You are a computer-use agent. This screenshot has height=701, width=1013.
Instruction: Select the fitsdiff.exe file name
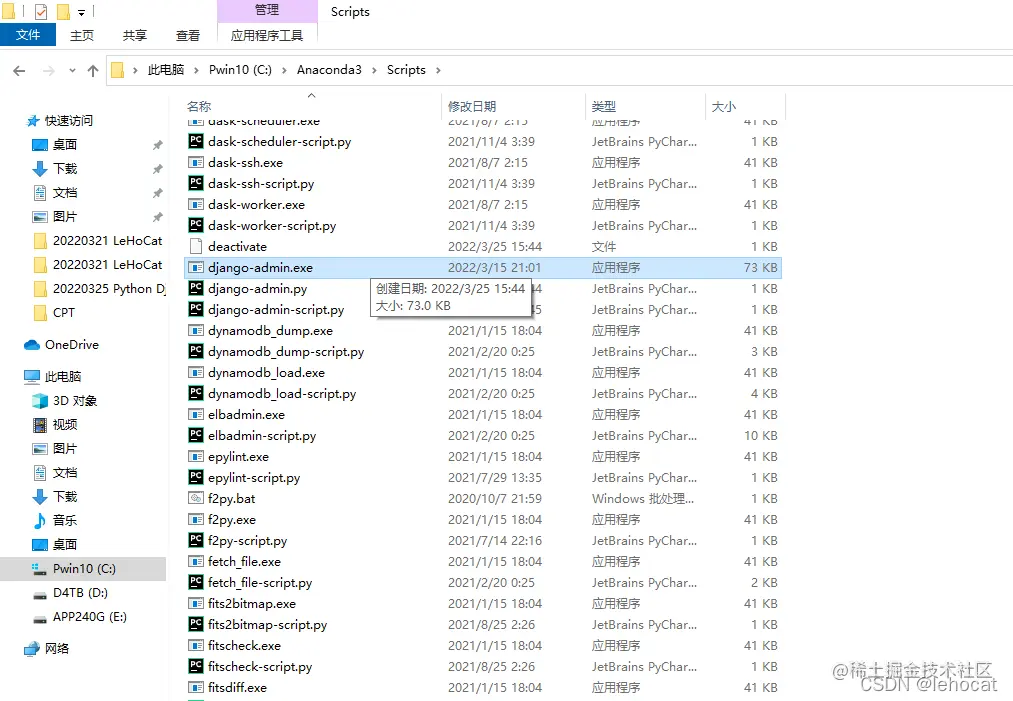pos(237,687)
